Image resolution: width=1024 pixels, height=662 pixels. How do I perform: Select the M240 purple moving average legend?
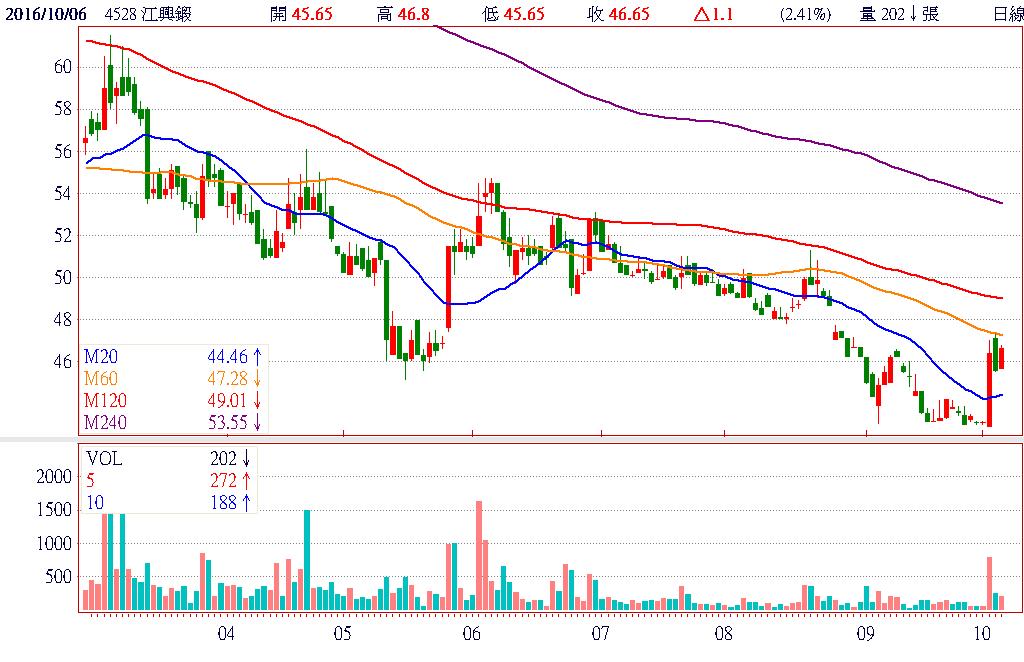click(x=104, y=422)
